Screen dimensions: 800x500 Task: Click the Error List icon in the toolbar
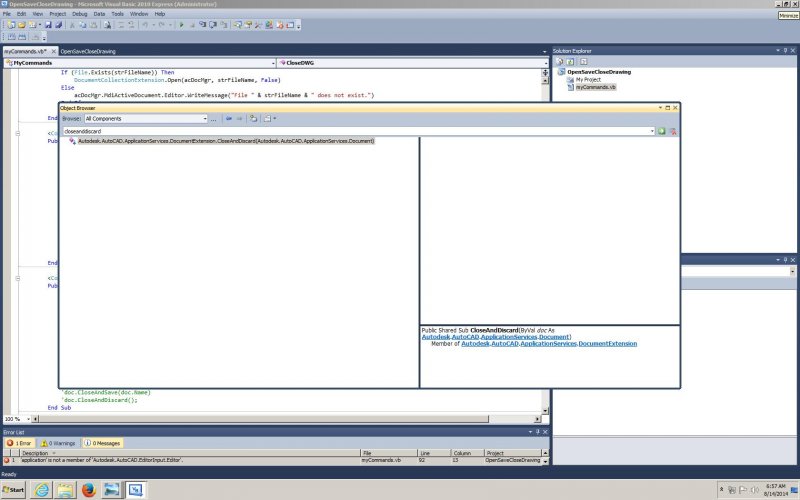[x=280, y=24]
